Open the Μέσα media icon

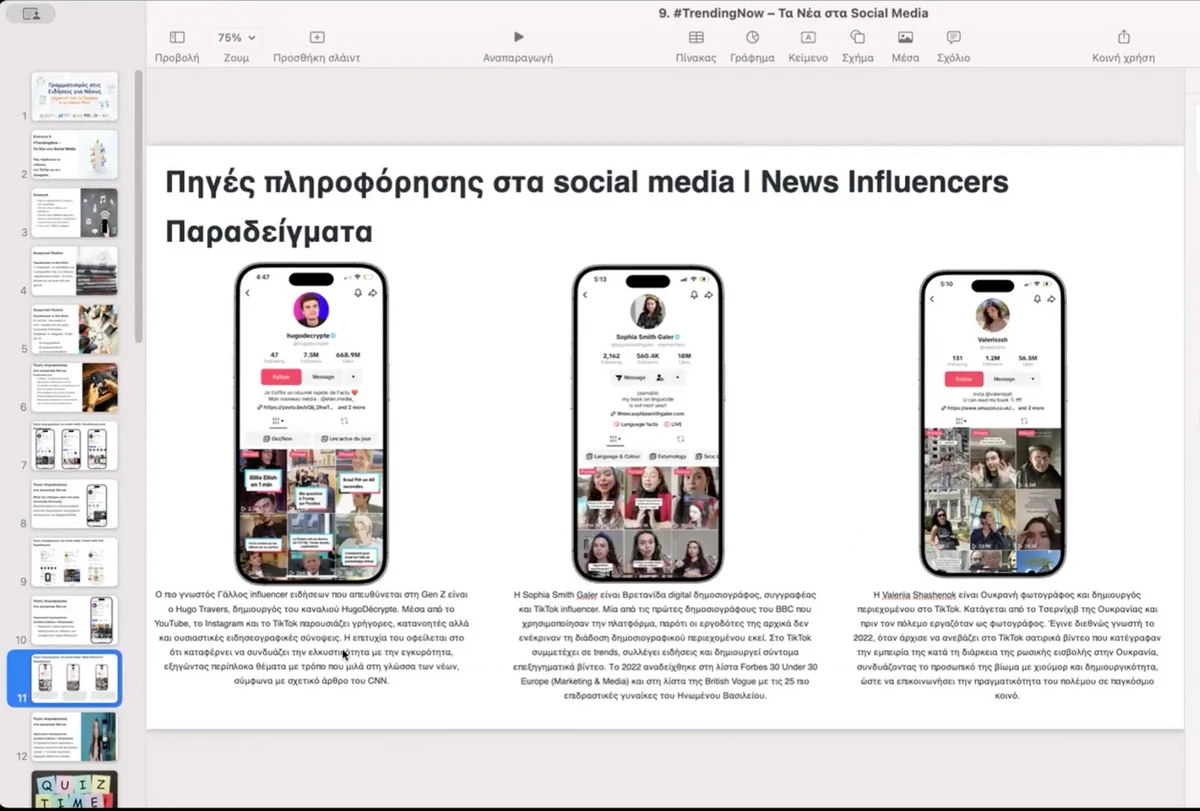(x=905, y=38)
